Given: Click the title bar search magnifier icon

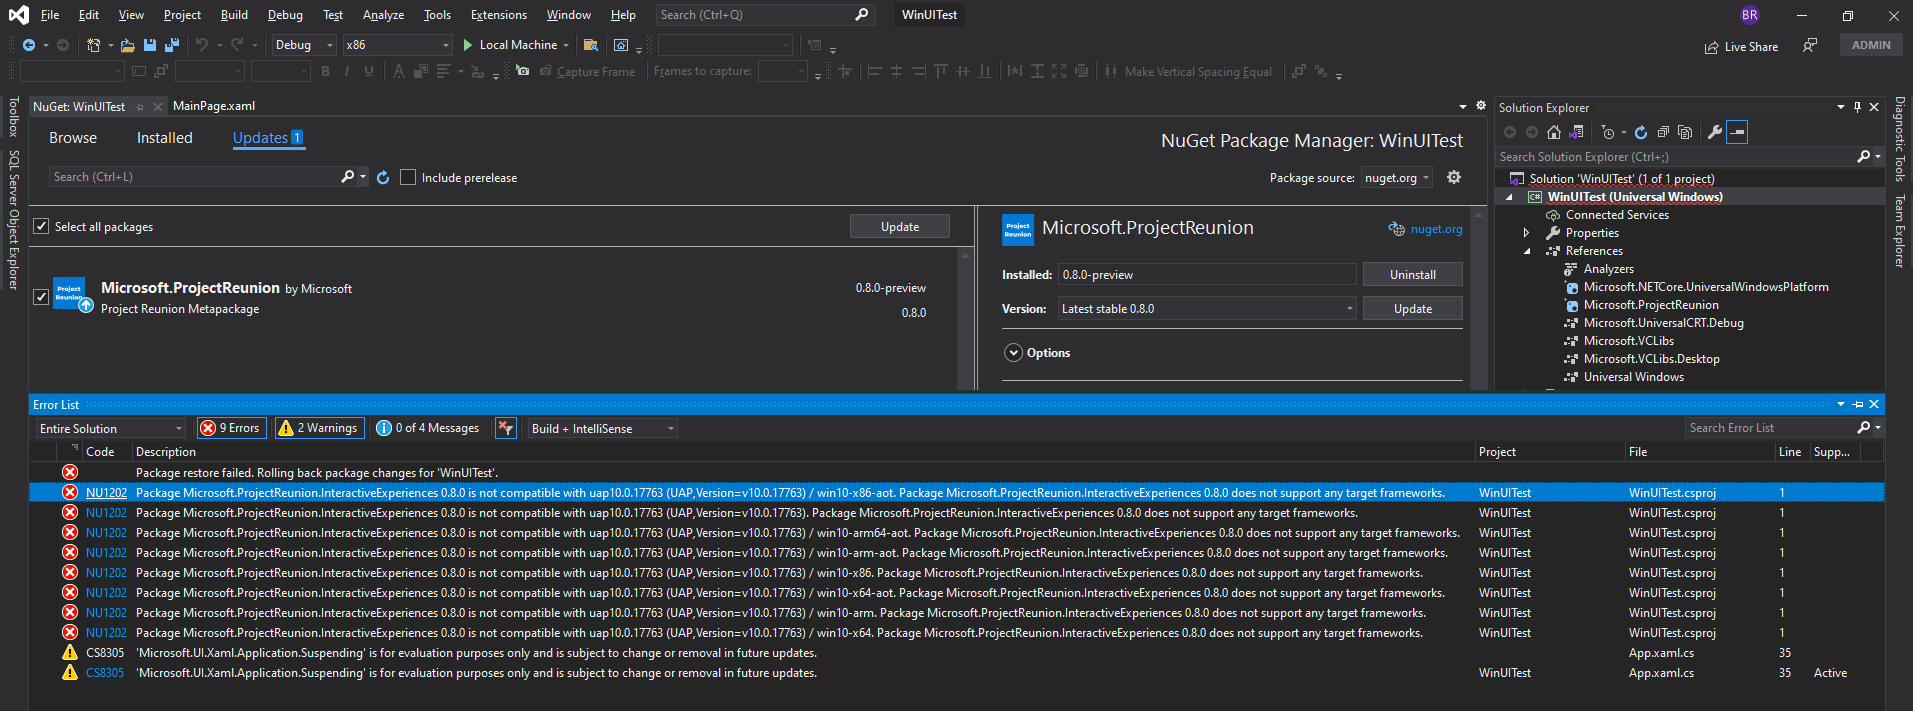Looking at the screenshot, I should 862,15.
